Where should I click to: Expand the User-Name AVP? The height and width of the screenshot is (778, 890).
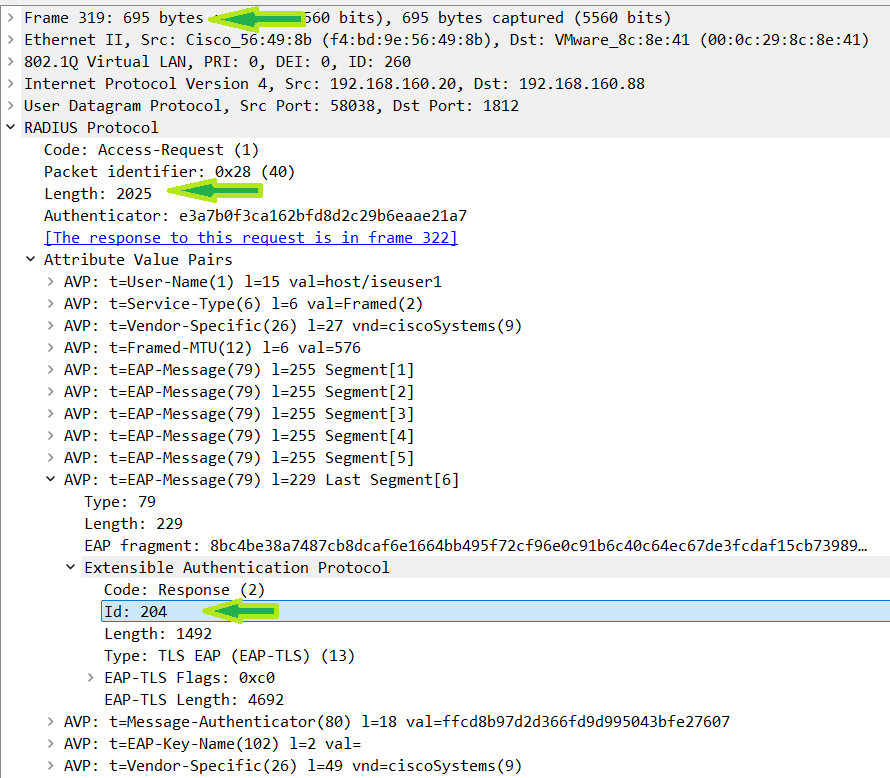pyautogui.click(x=51, y=282)
